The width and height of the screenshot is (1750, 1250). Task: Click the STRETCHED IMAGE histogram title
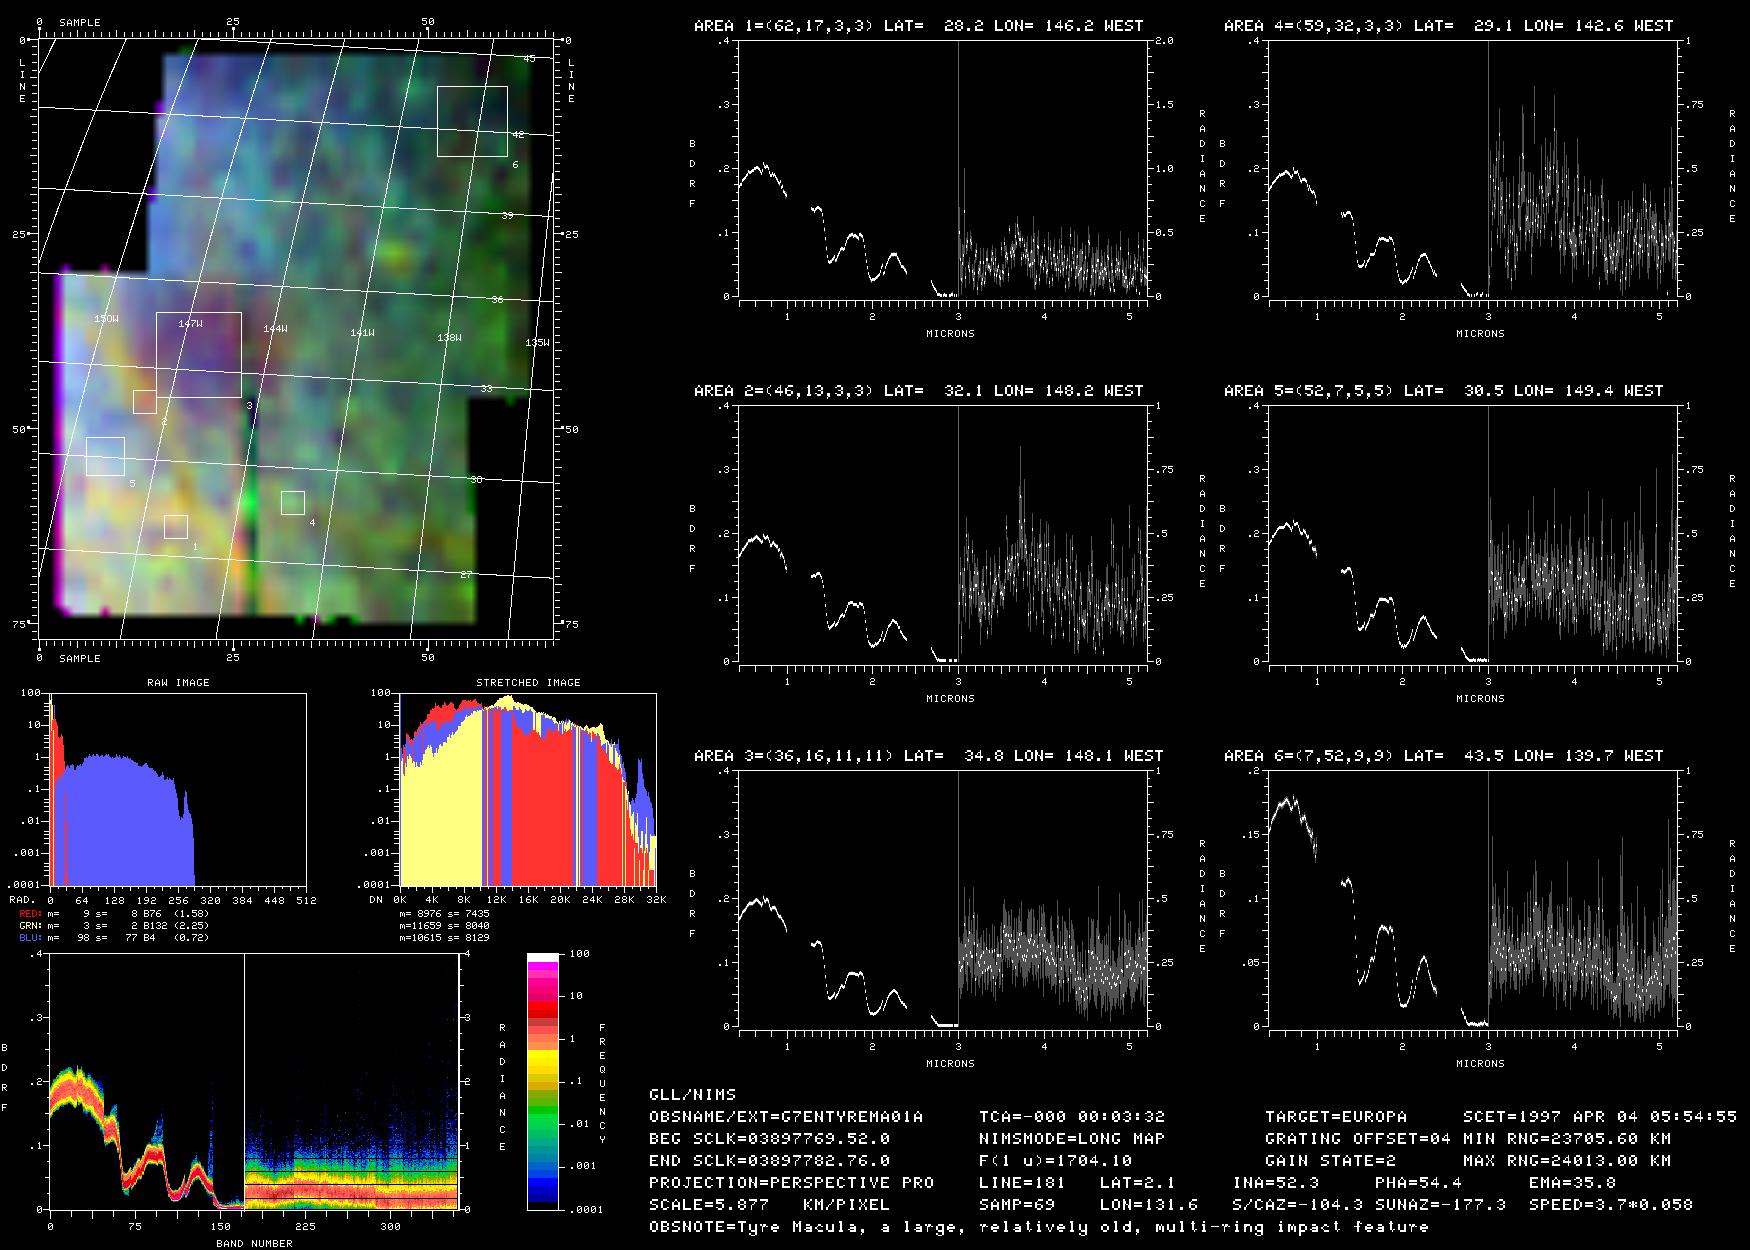(528, 683)
